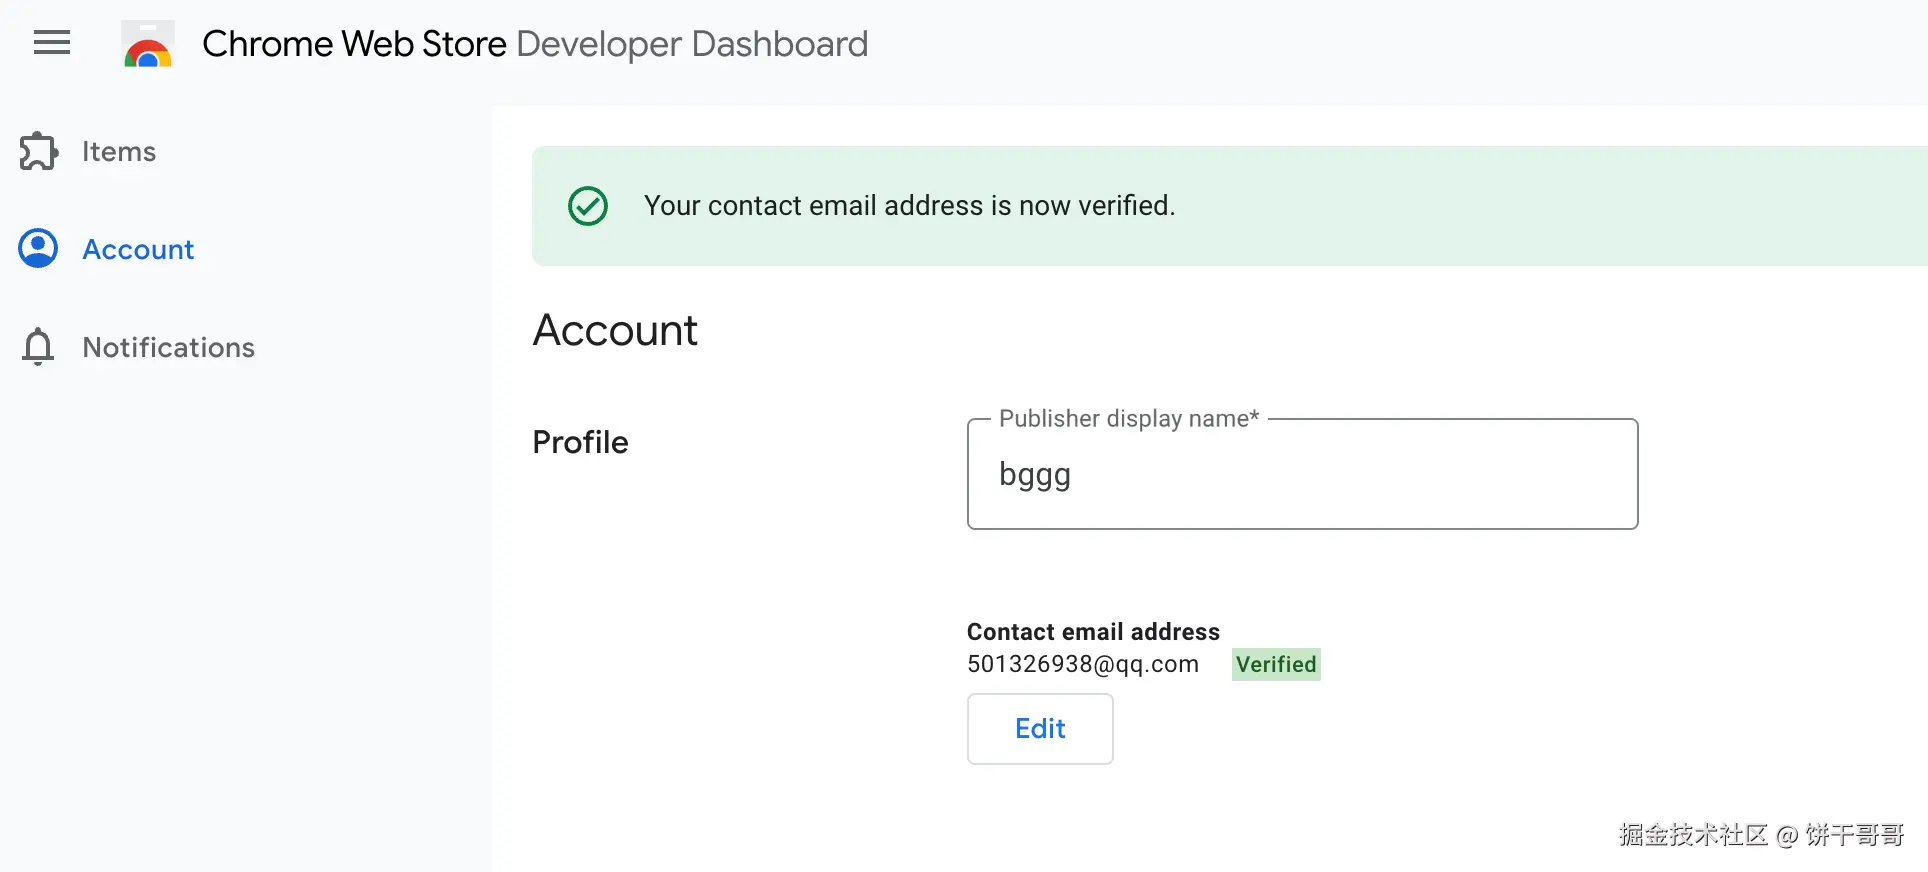The height and width of the screenshot is (872, 1928).
Task: Open the hamburger navigation menu
Action: (x=52, y=43)
